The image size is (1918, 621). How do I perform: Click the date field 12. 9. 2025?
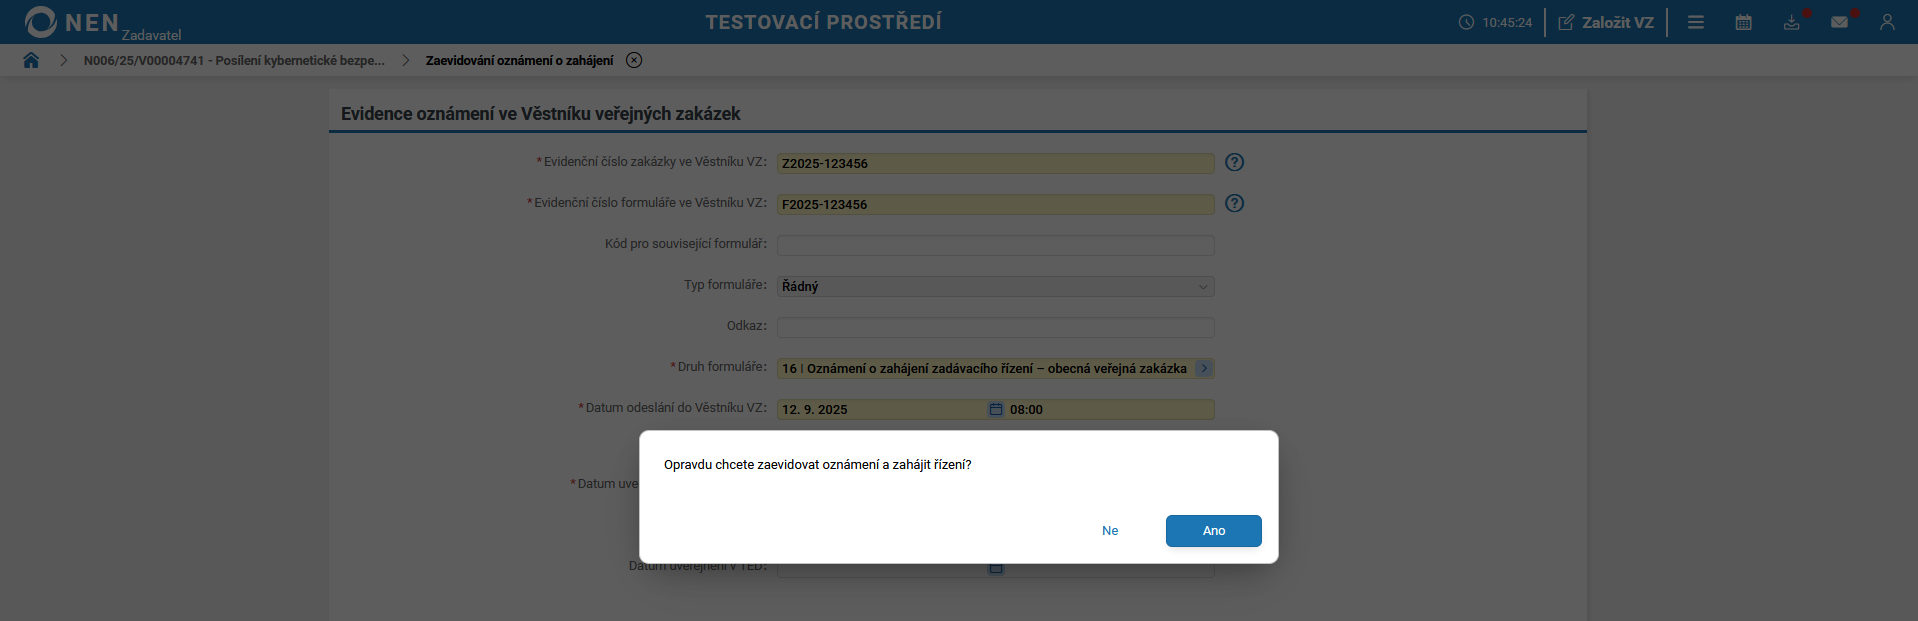coord(882,409)
